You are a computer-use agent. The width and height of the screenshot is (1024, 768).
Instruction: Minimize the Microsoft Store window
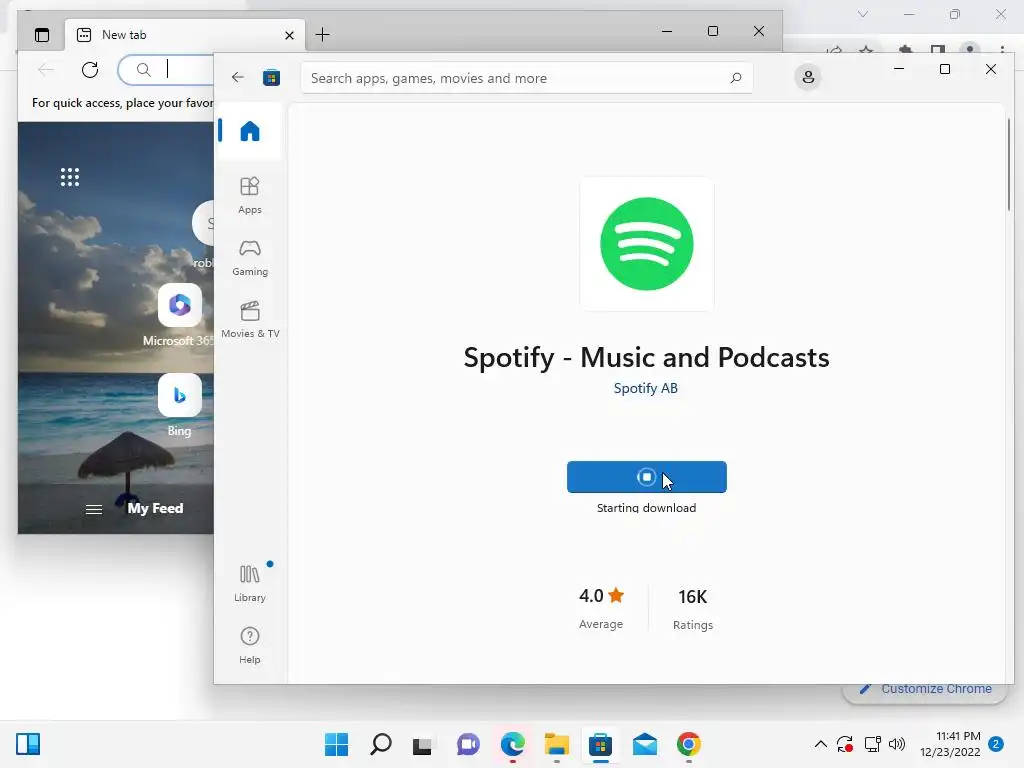tap(899, 69)
